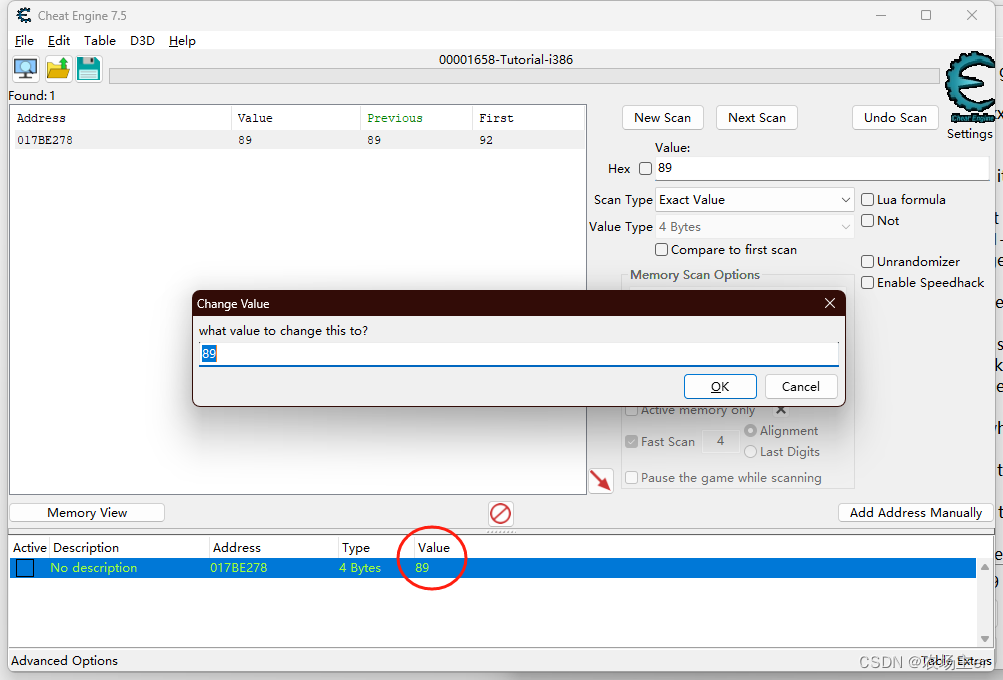Click the scan progress bar

coord(524,76)
